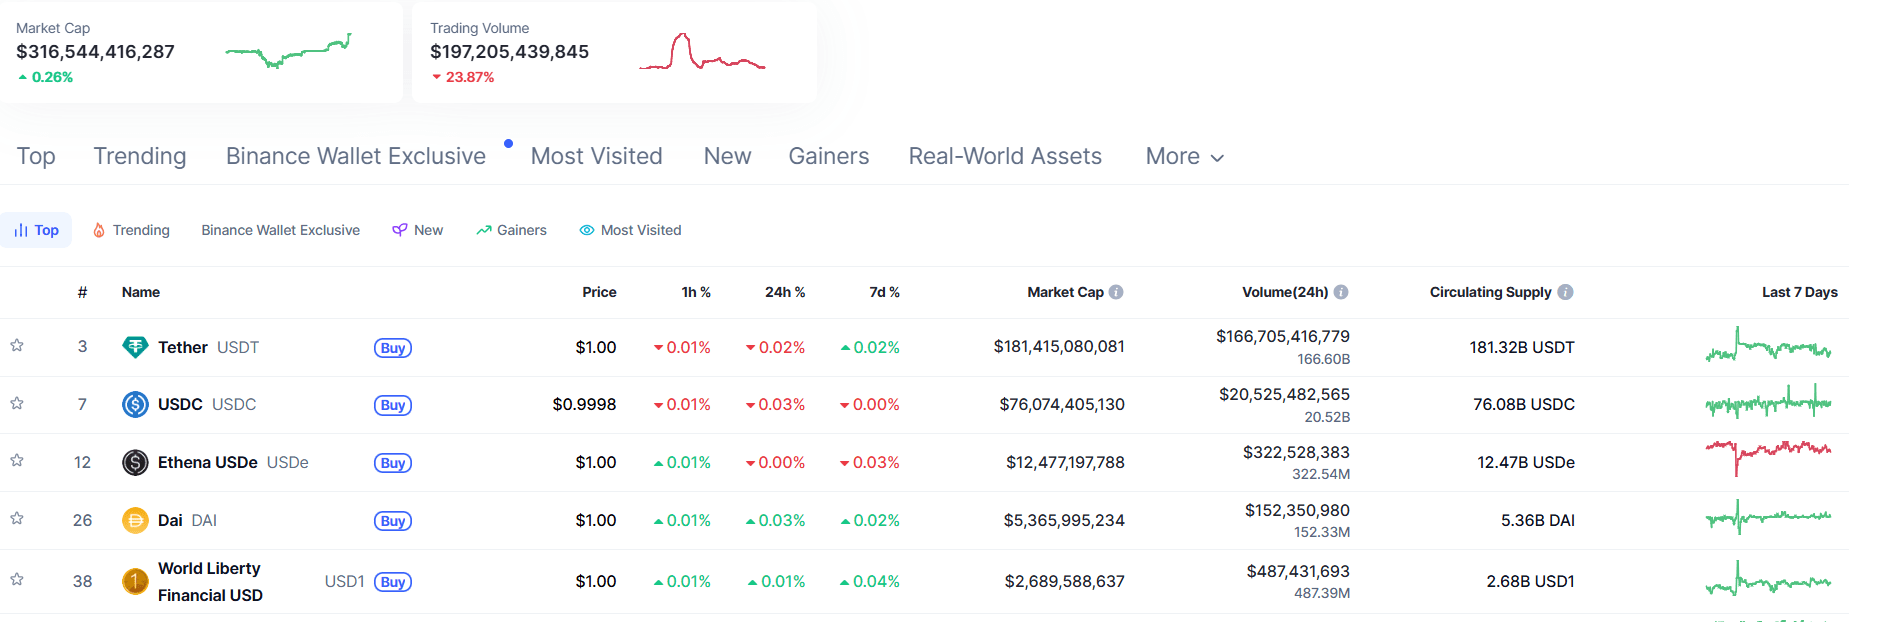Click the Tether coin logo icon
1878x622 pixels.
point(135,347)
